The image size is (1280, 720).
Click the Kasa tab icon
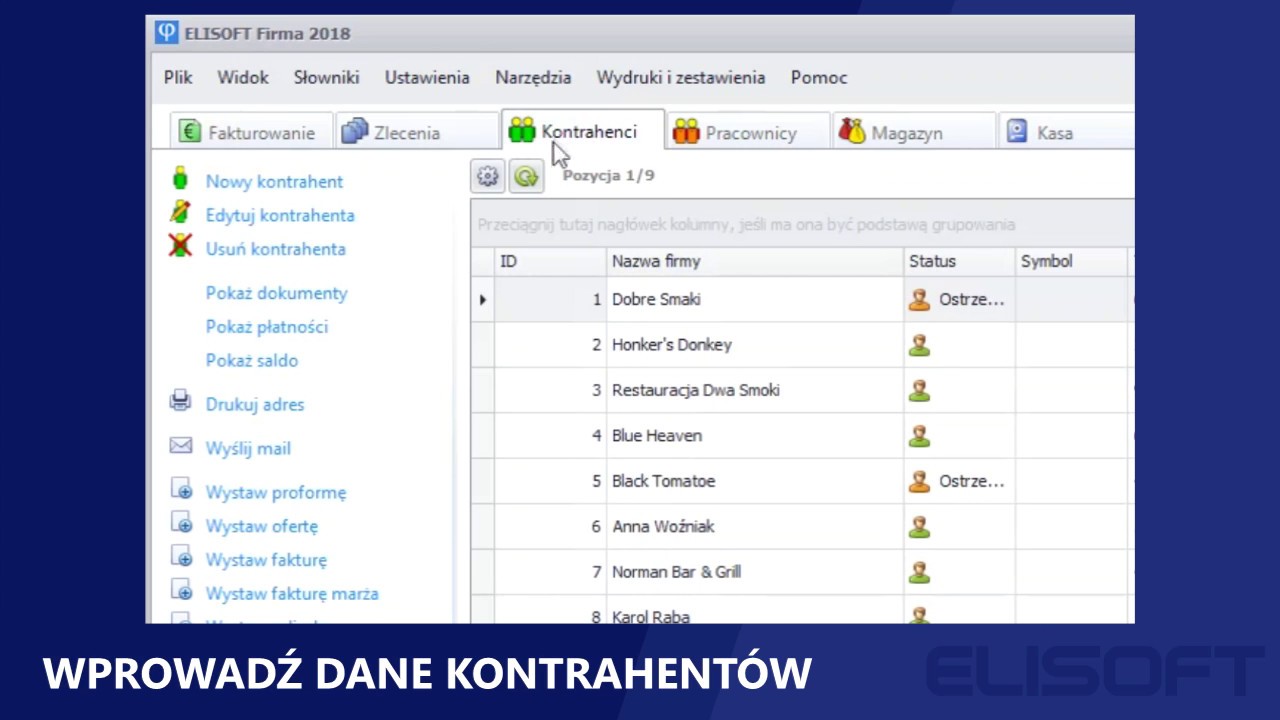click(1017, 132)
